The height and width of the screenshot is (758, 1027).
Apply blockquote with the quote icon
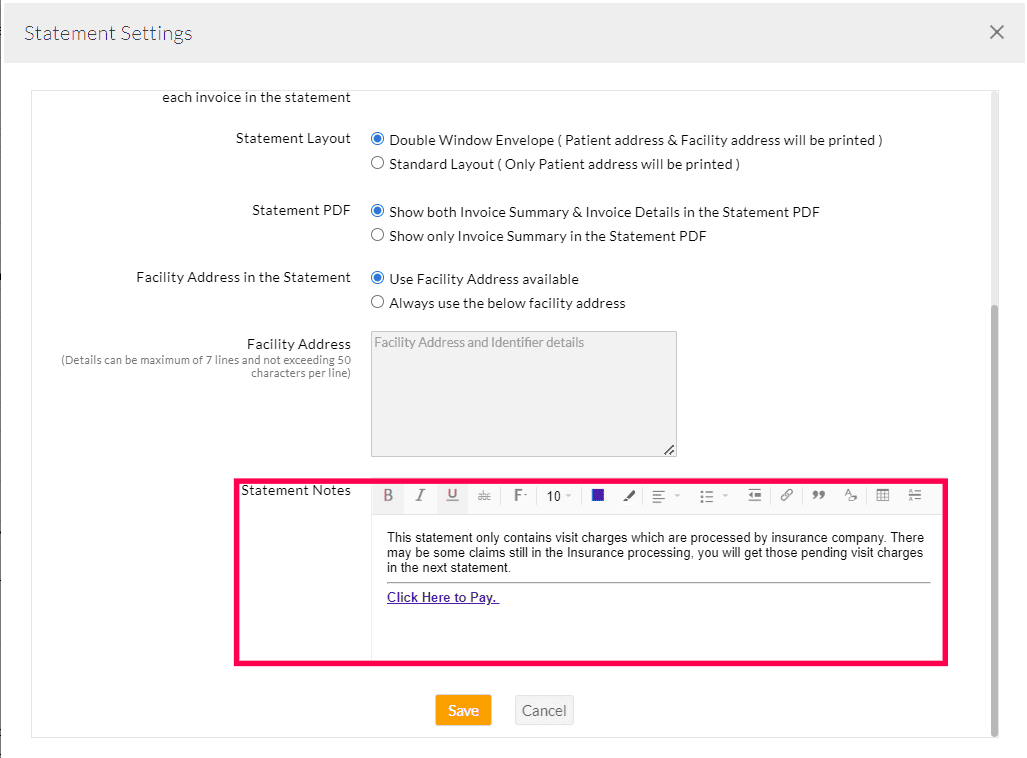pyautogui.click(x=819, y=496)
